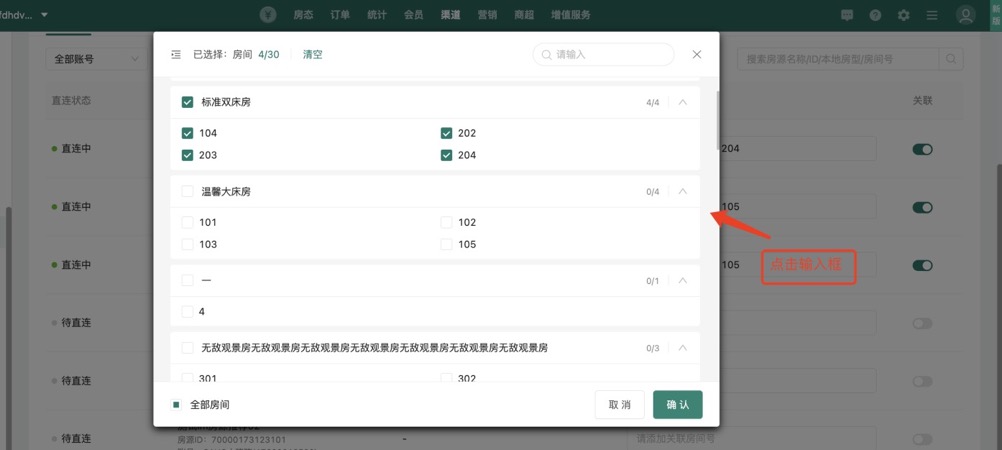Collapse the 温馨大床房 room group
1002x450 pixels.
coord(683,191)
